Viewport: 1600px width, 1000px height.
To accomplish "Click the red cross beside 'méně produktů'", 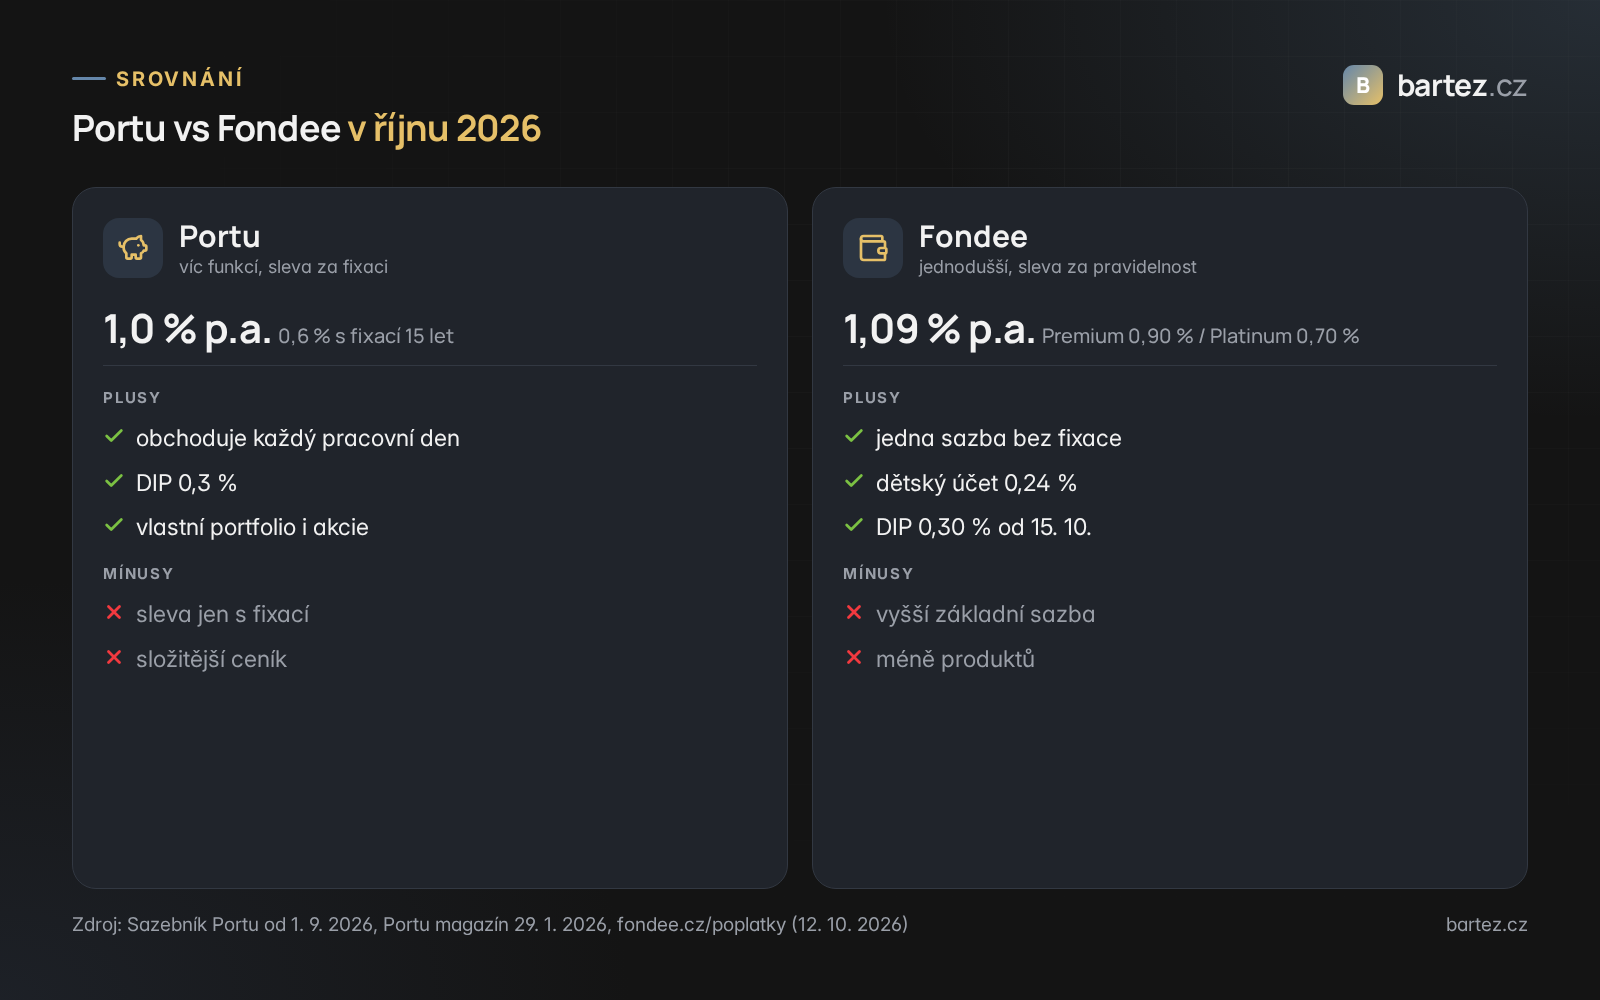I will [854, 657].
